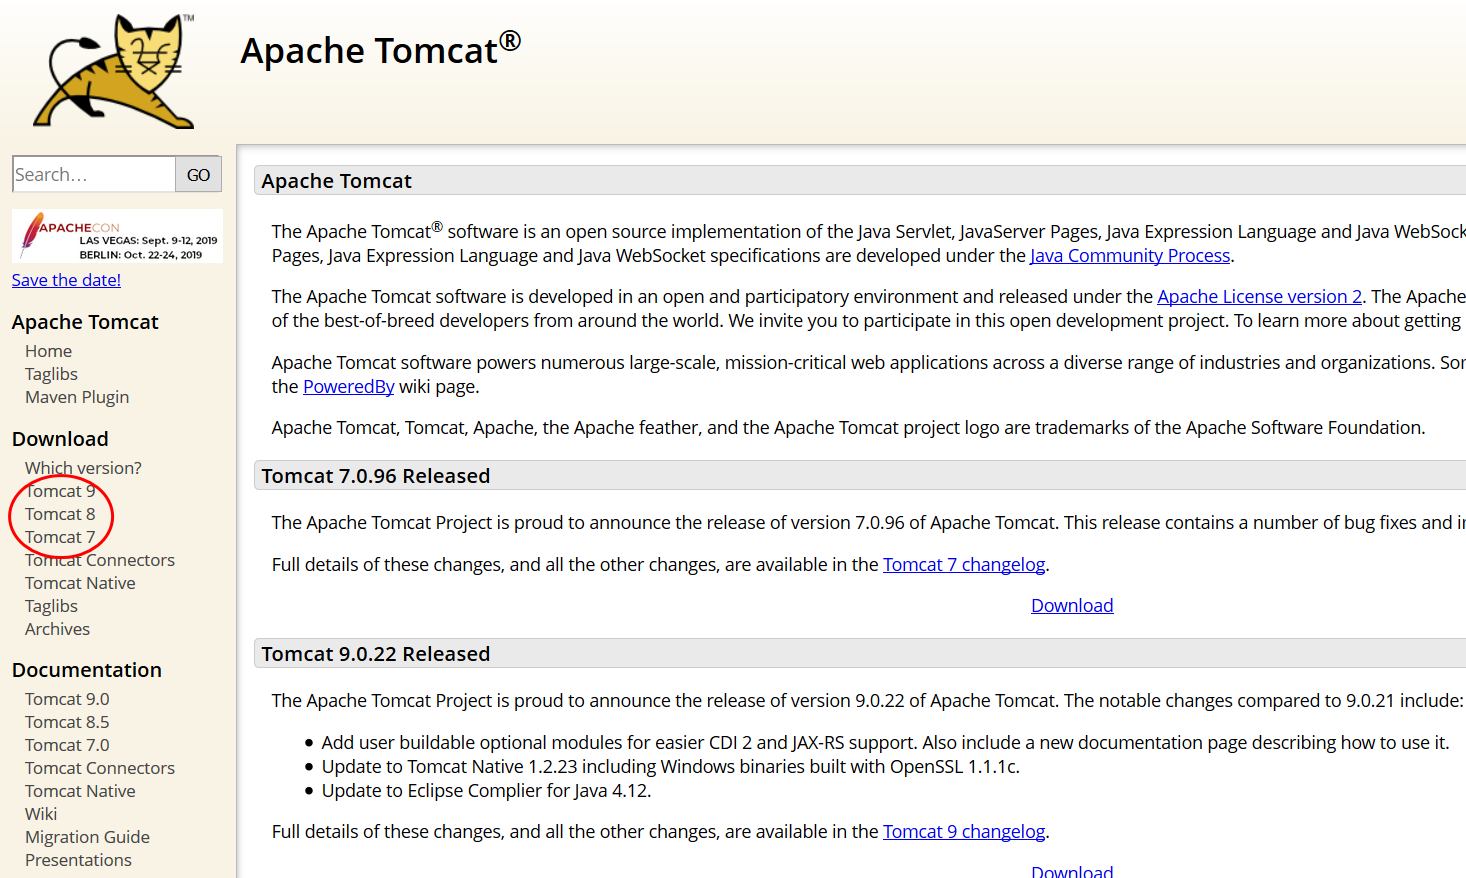The width and height of the screenshot is (1466, 878).
Task: Click the Apache Tomcat sidebar section heading
Action: point(85,322)
